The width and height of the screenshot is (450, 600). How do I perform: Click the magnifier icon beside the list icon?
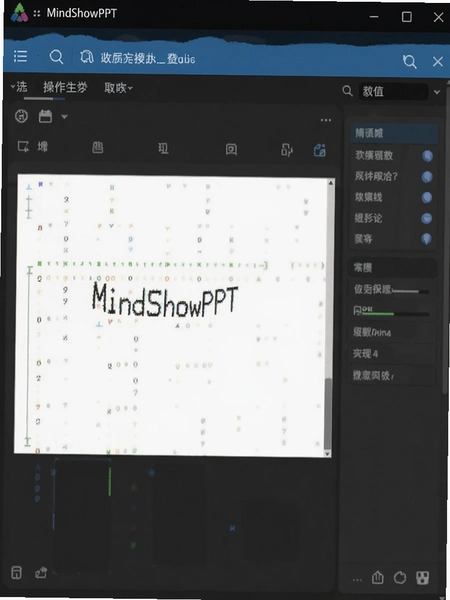[x=56, y=57]
